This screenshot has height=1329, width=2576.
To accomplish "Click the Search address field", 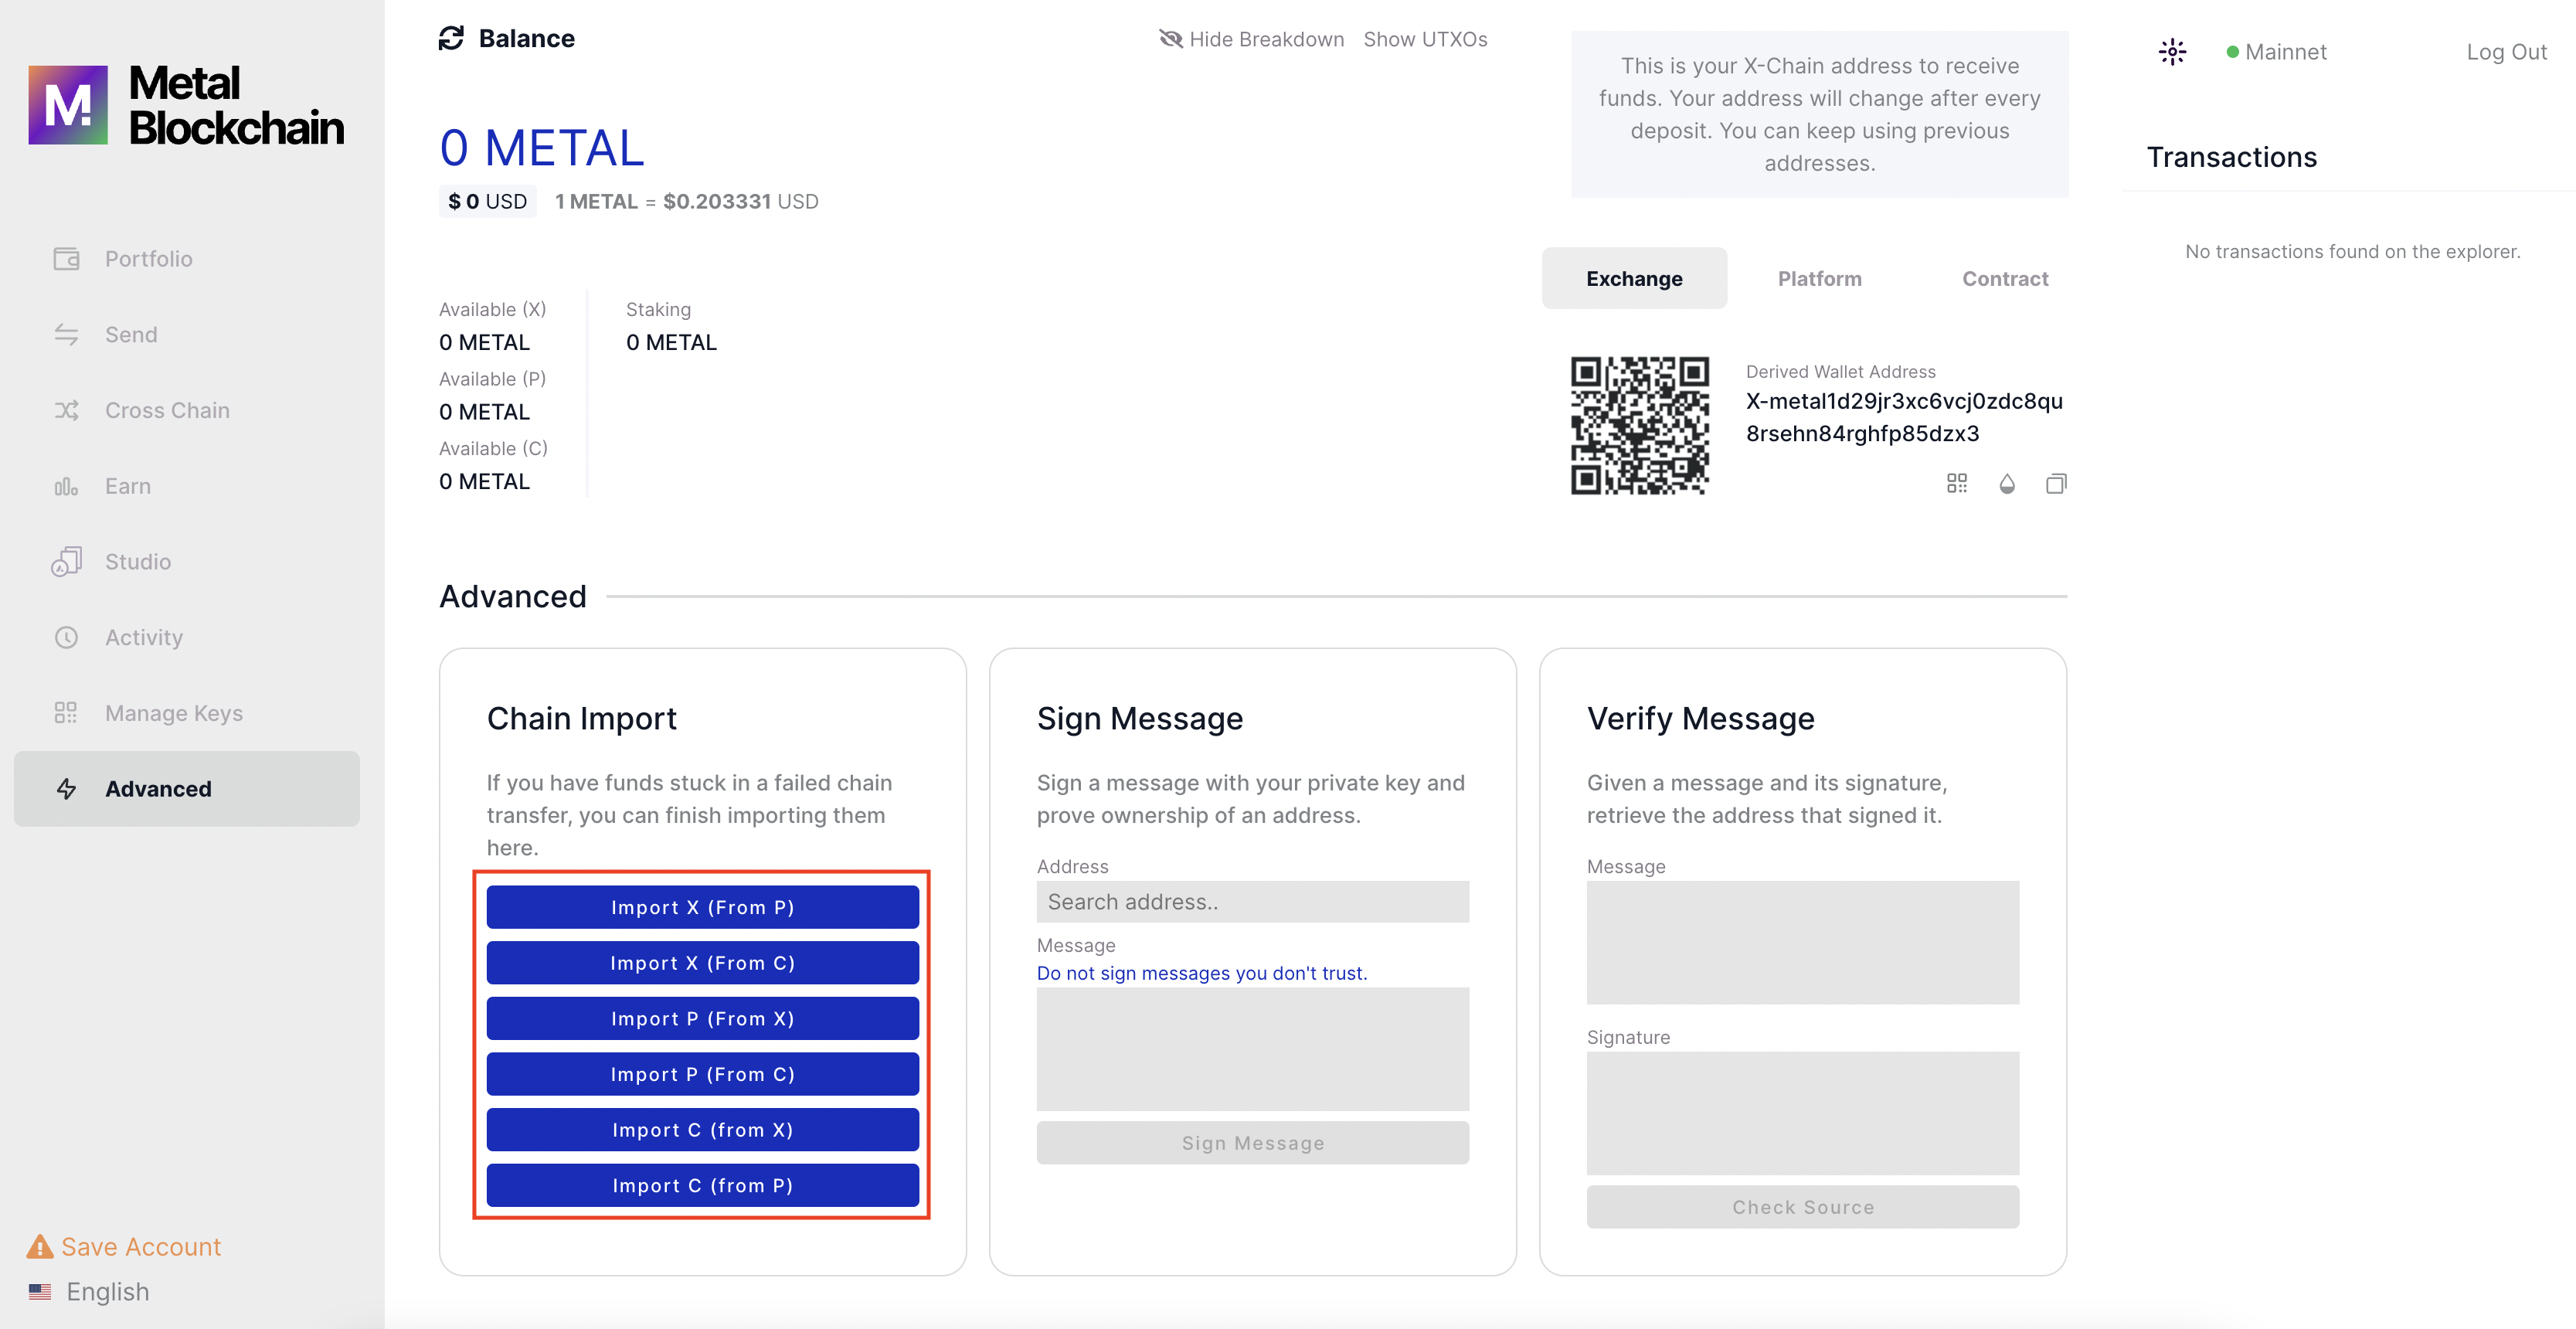I will 1252,902.
